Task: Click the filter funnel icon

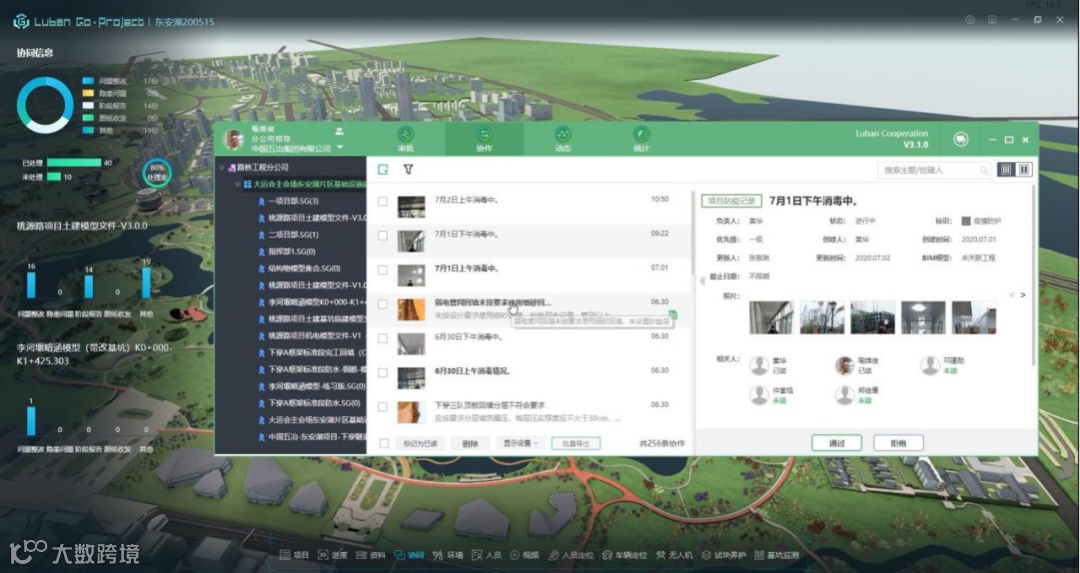Action: point(408,169)
